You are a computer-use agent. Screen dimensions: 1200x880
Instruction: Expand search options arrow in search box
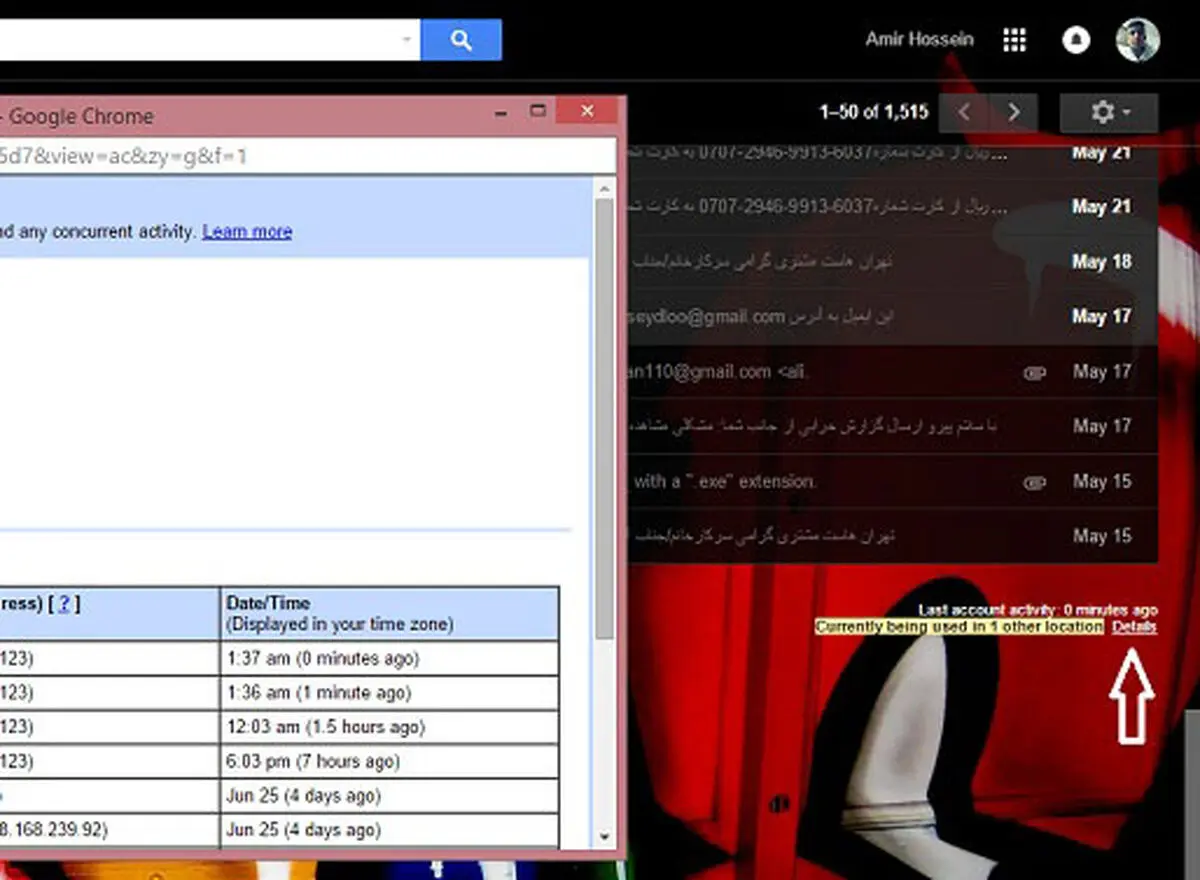pyautogui.click(x=406, y=40)
